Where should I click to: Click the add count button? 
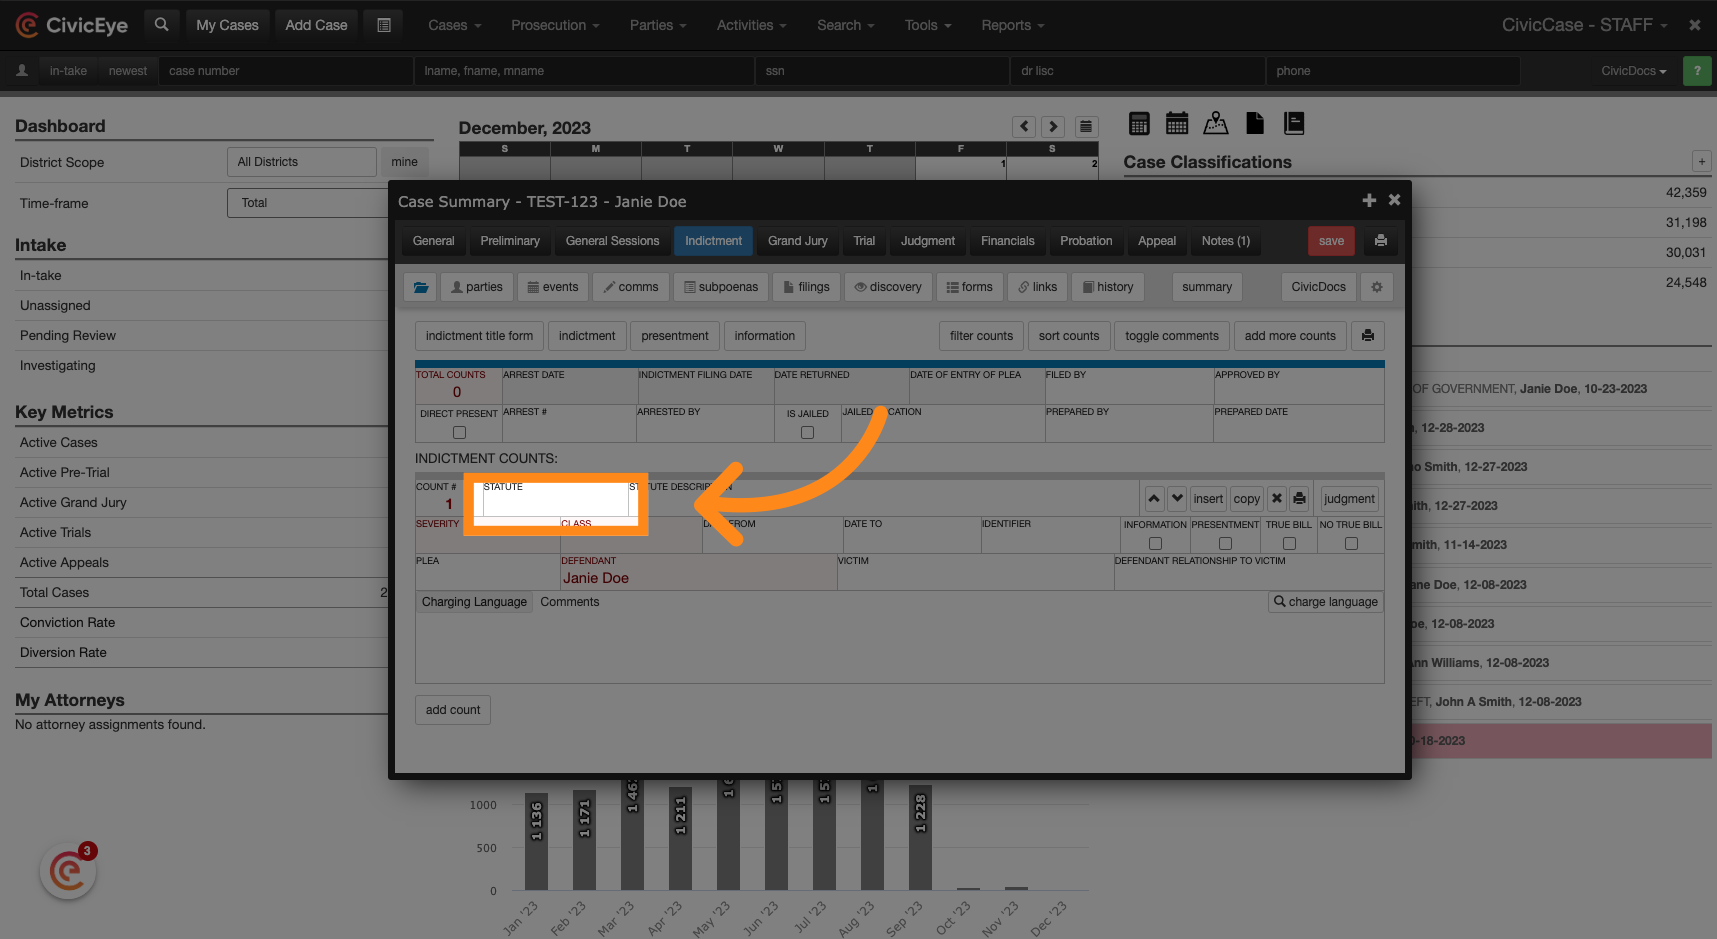453,710
